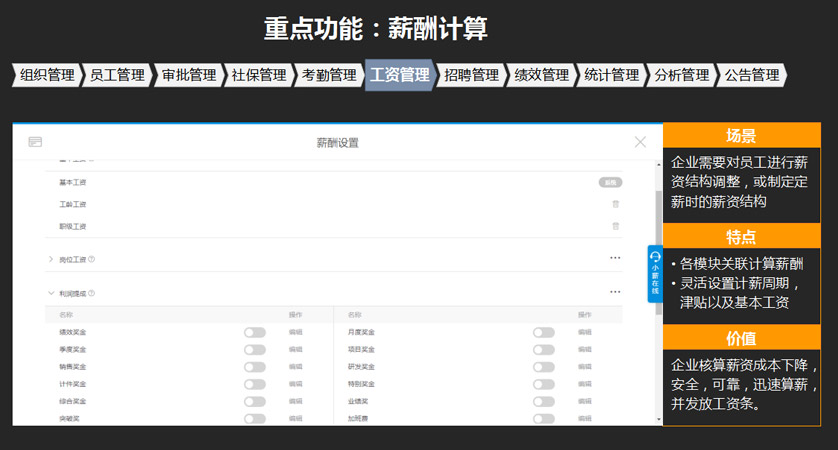
Task: Click the card icon left of 薪酬设置 title
Action: coord(35,142)
